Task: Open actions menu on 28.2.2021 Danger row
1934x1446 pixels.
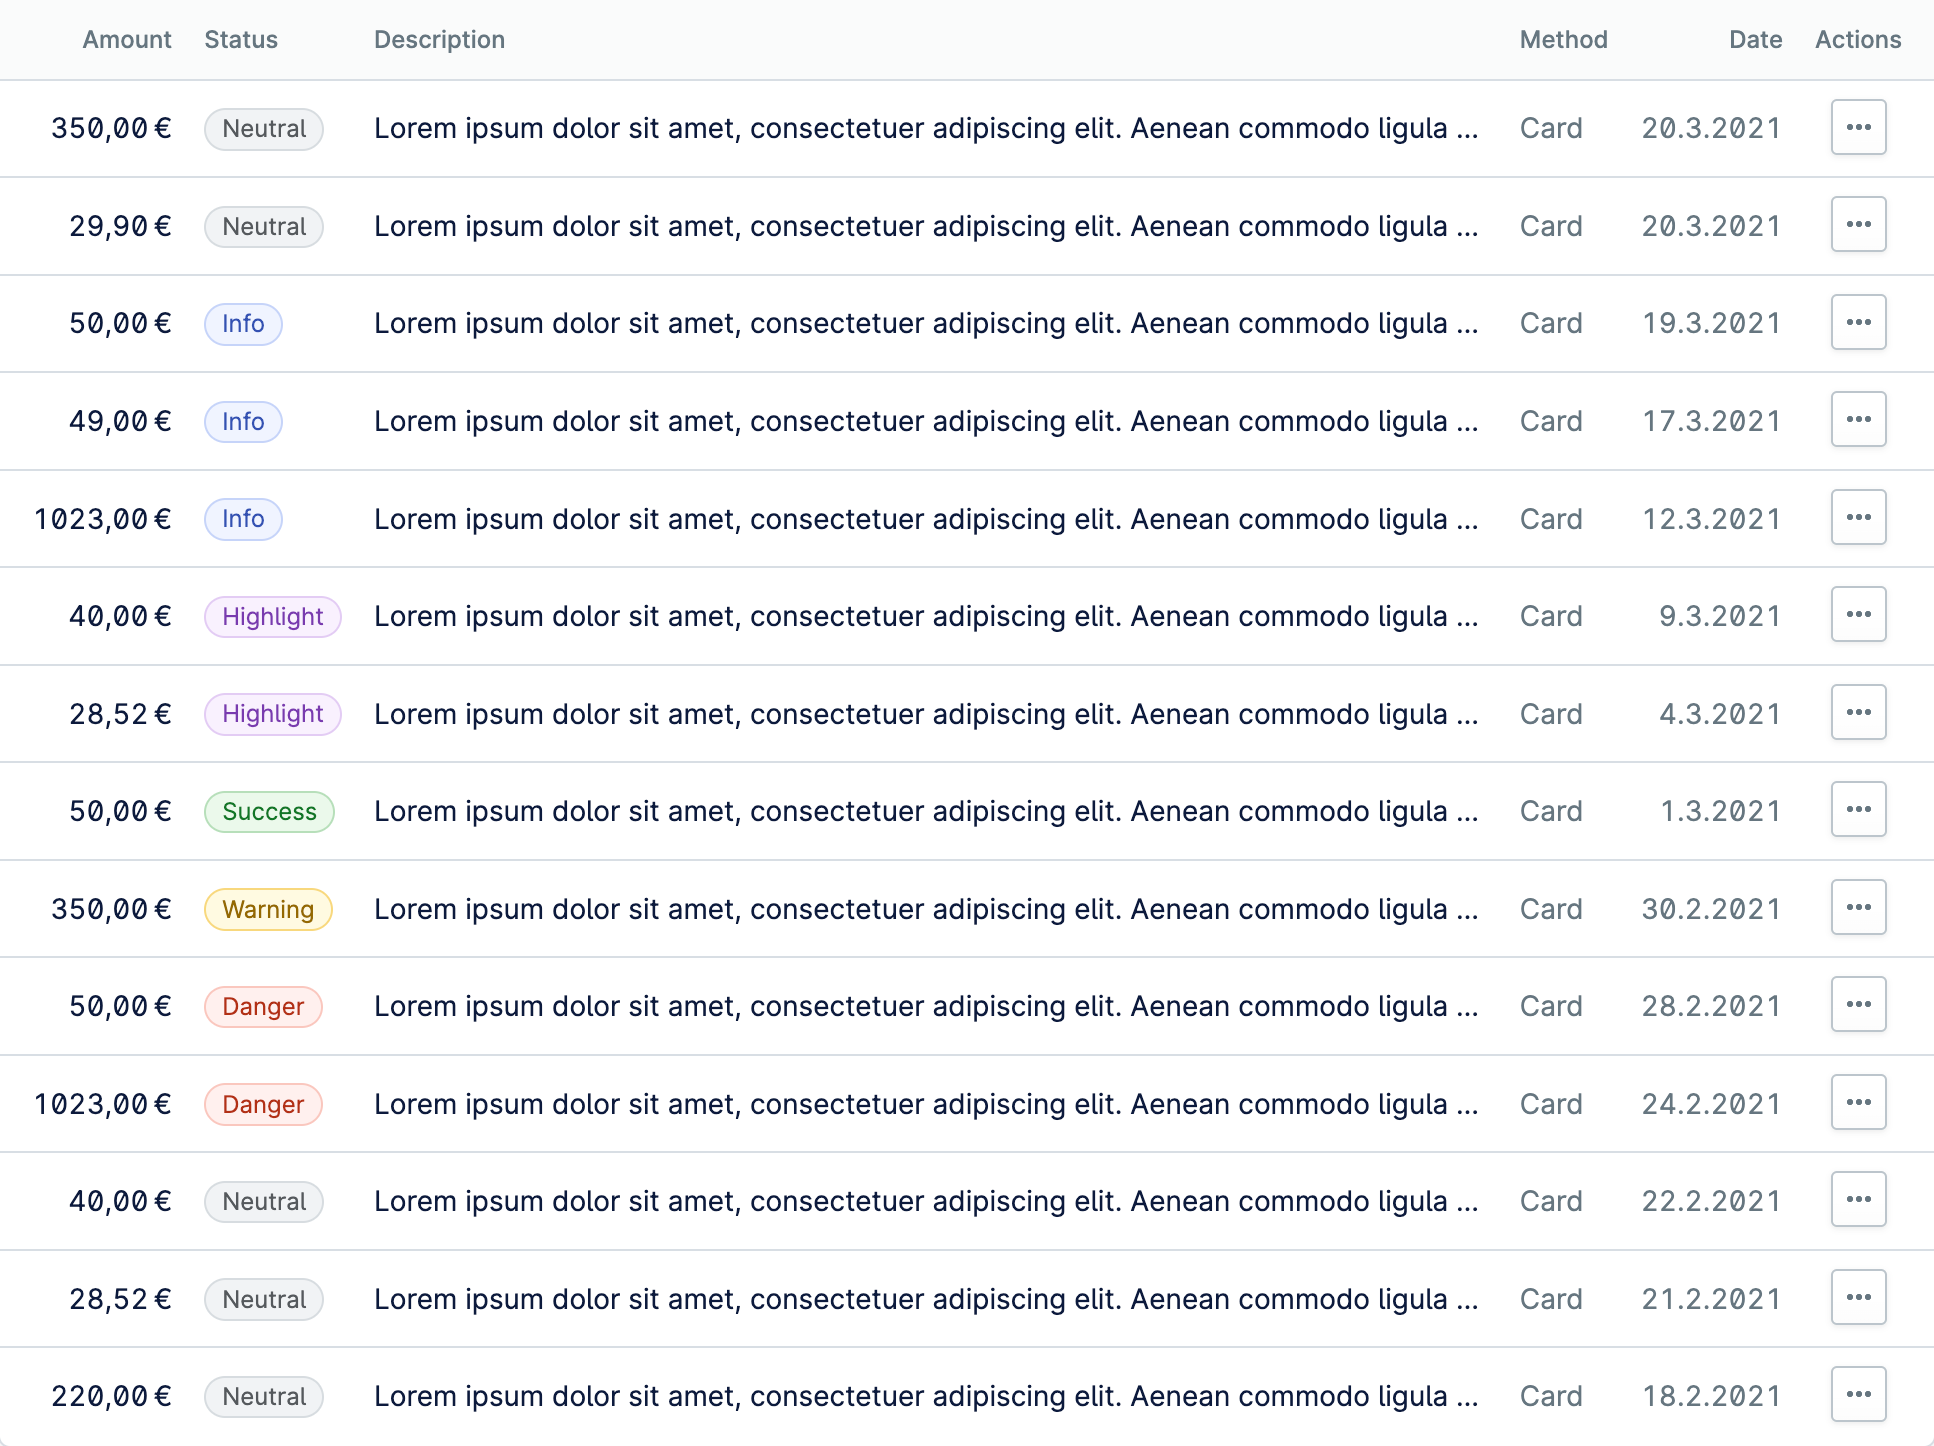Action: [1858, 1004]
